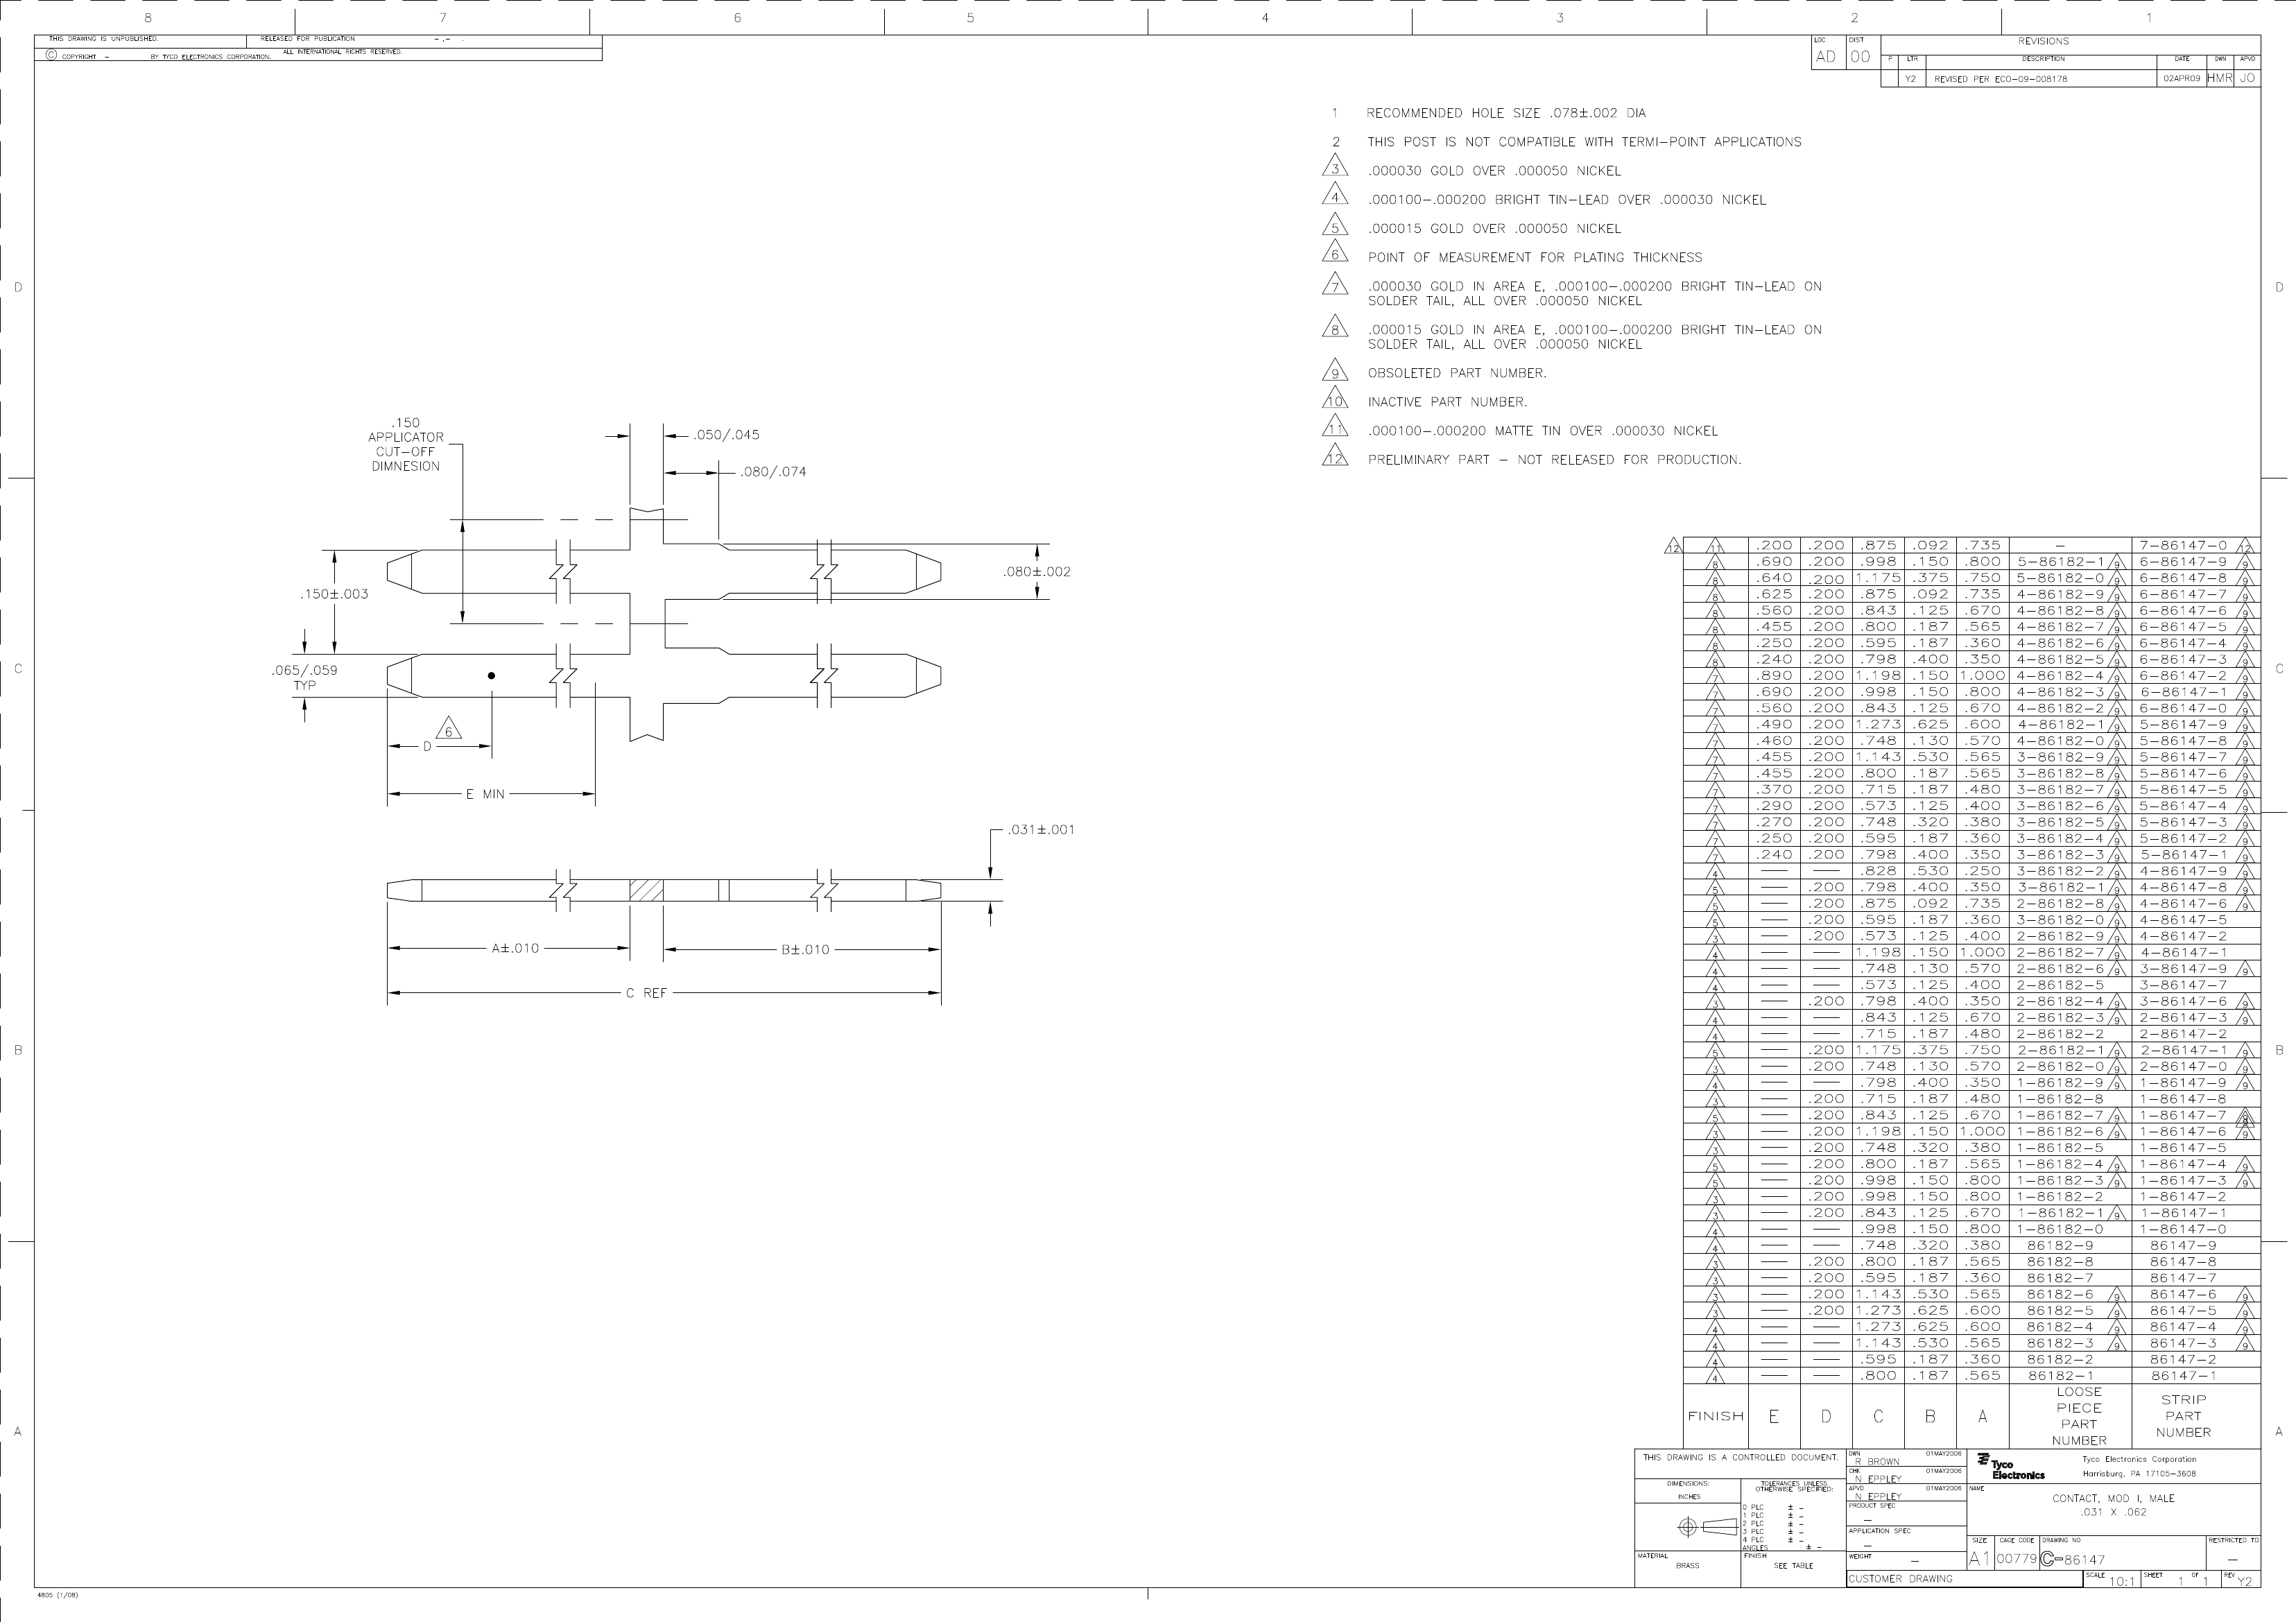
Task: Select the note about TERMI-POINT applications compatibility
Action: 1584,142
